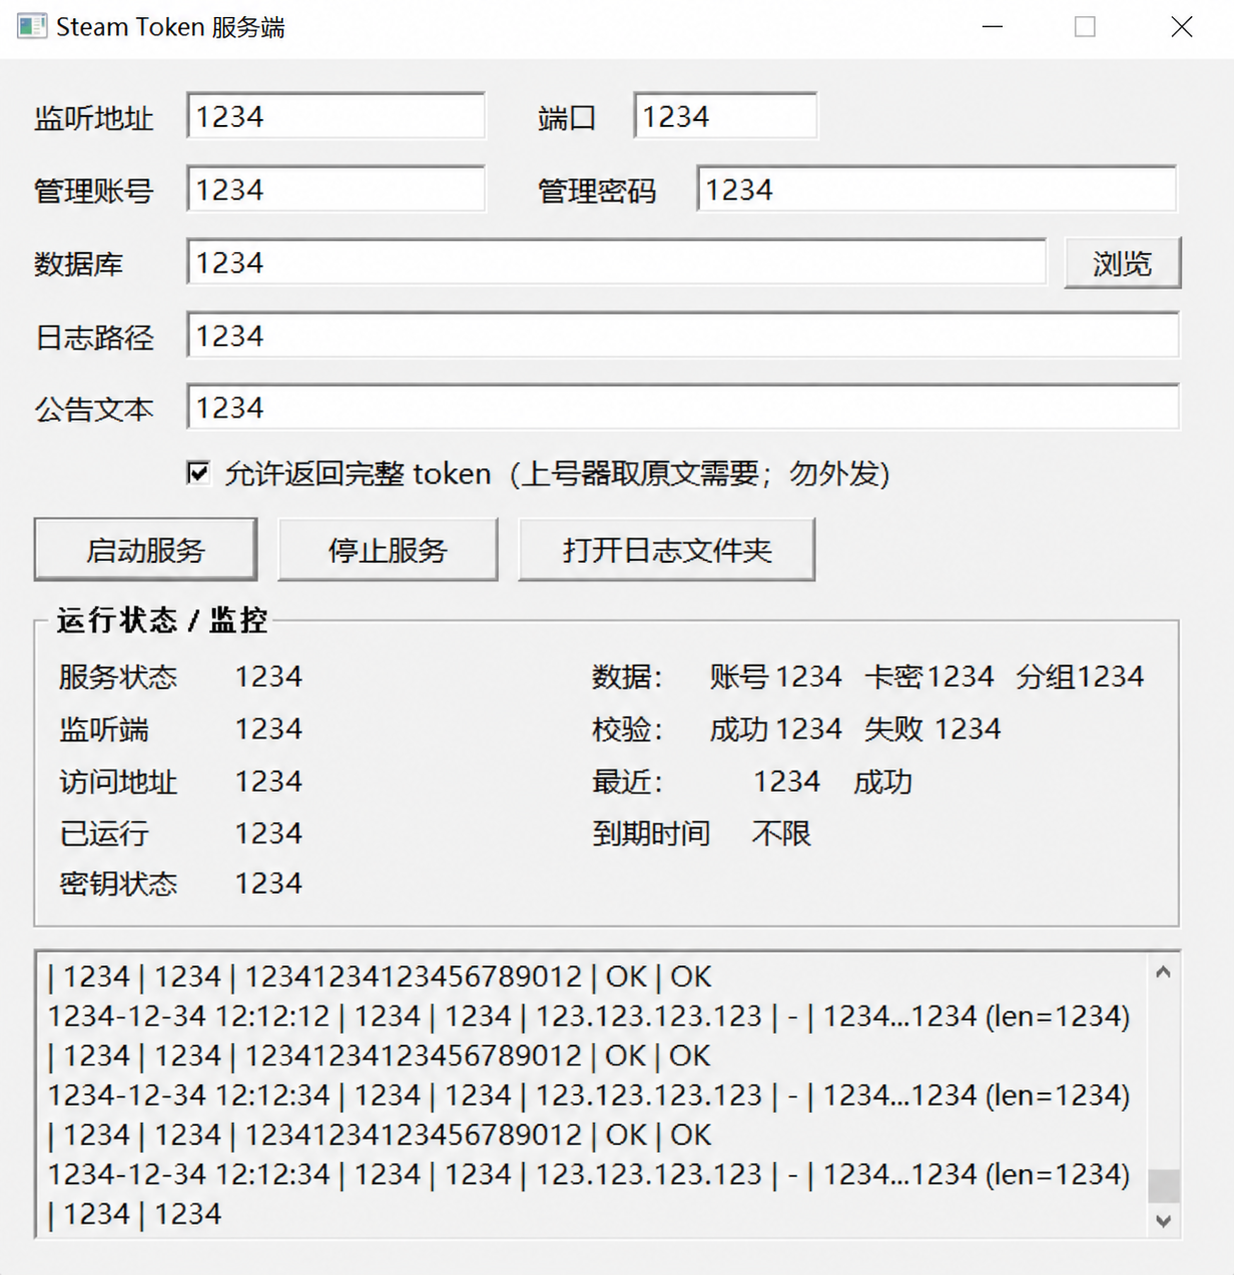Click the 管理账号 input field

(x=336, y=189)
